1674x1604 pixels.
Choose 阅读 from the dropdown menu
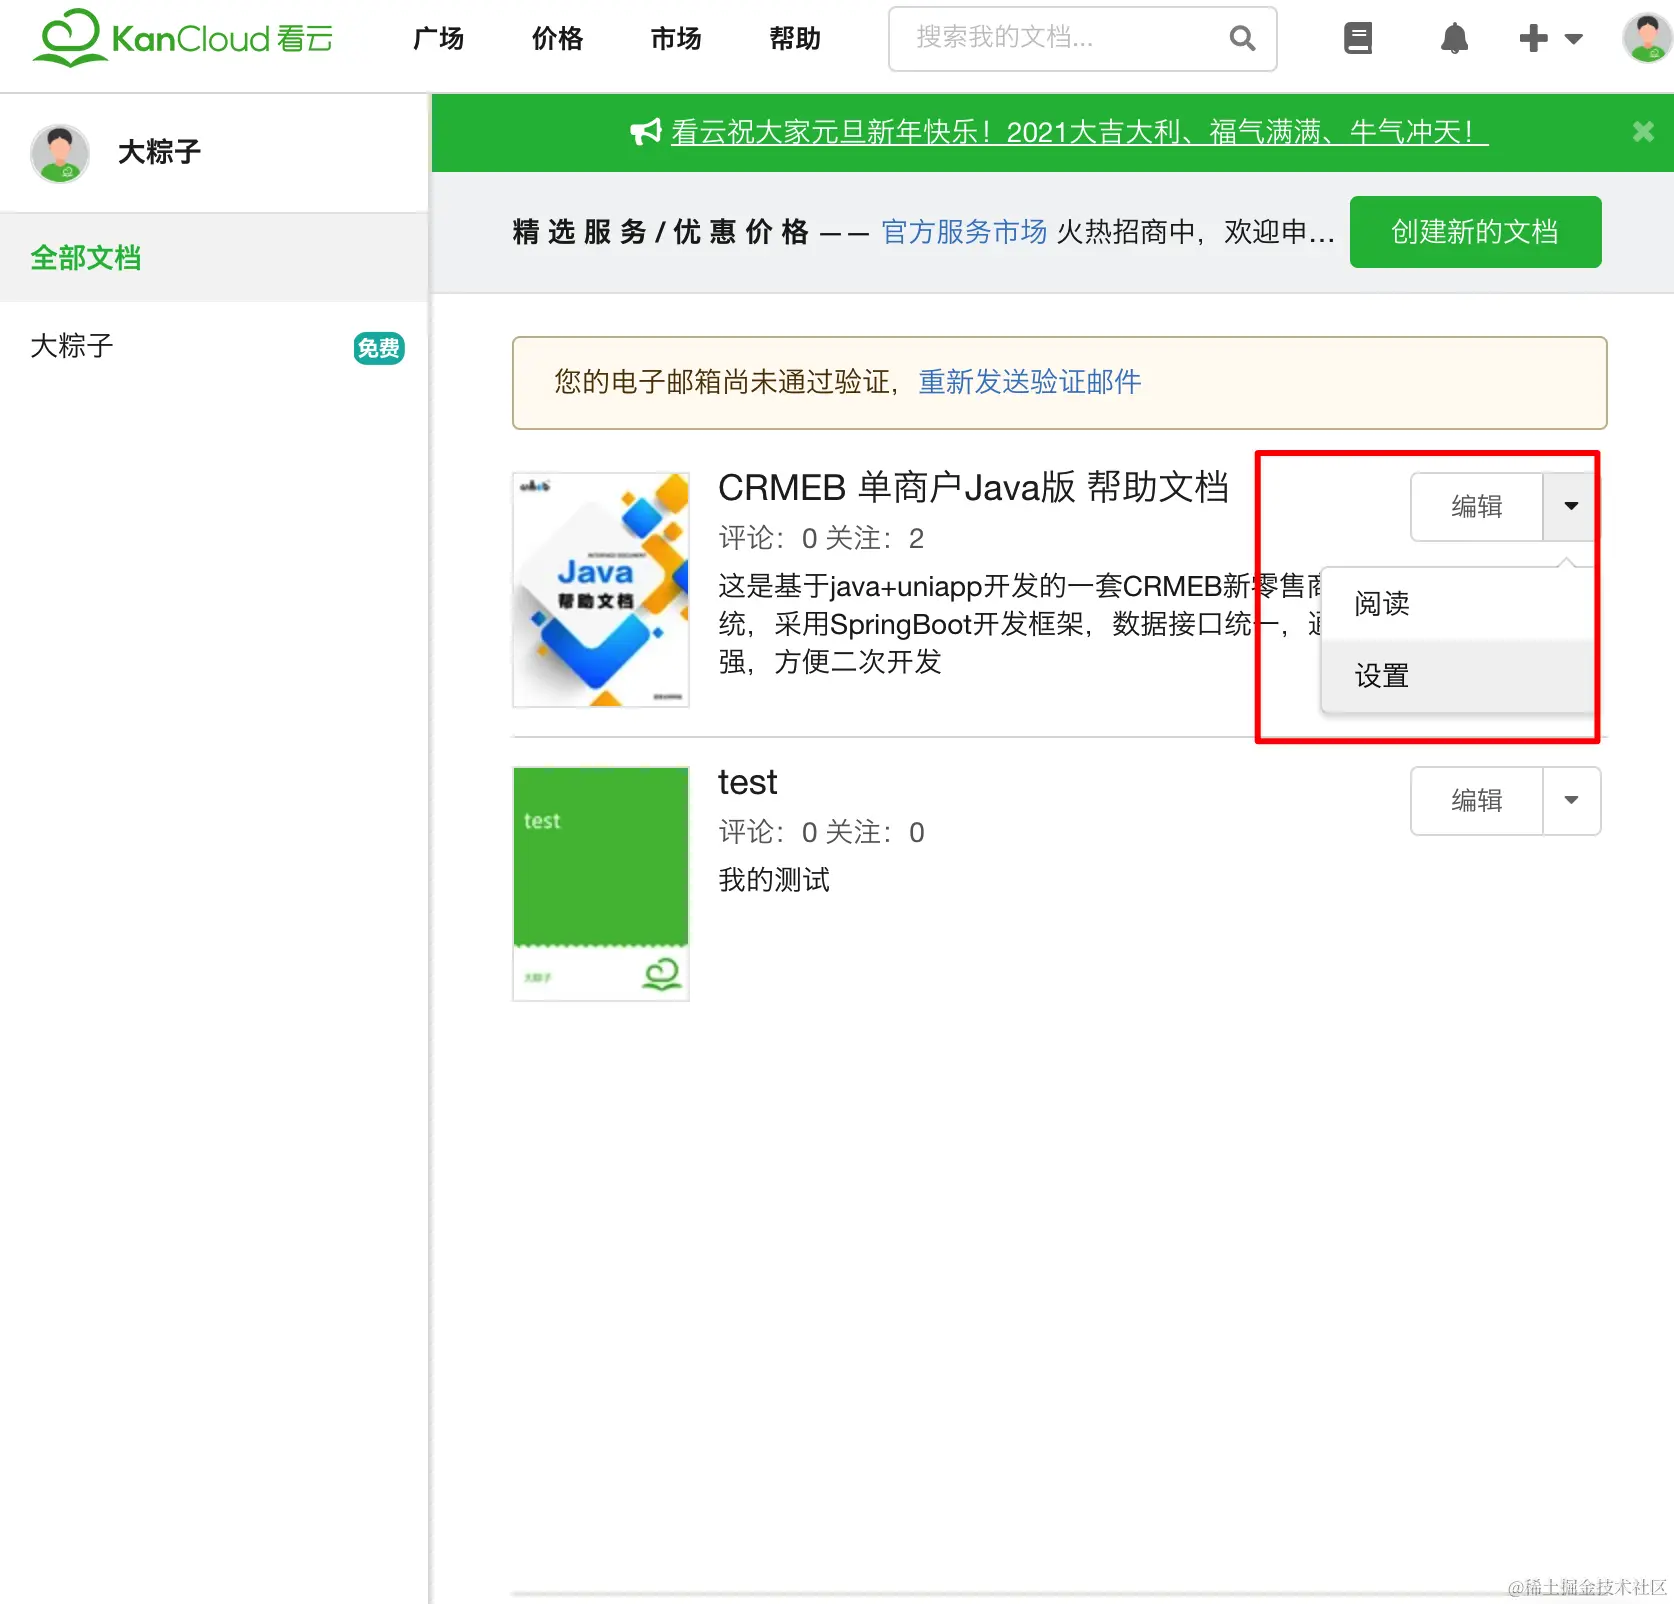pyautogui.click(x=1458, y=604)
